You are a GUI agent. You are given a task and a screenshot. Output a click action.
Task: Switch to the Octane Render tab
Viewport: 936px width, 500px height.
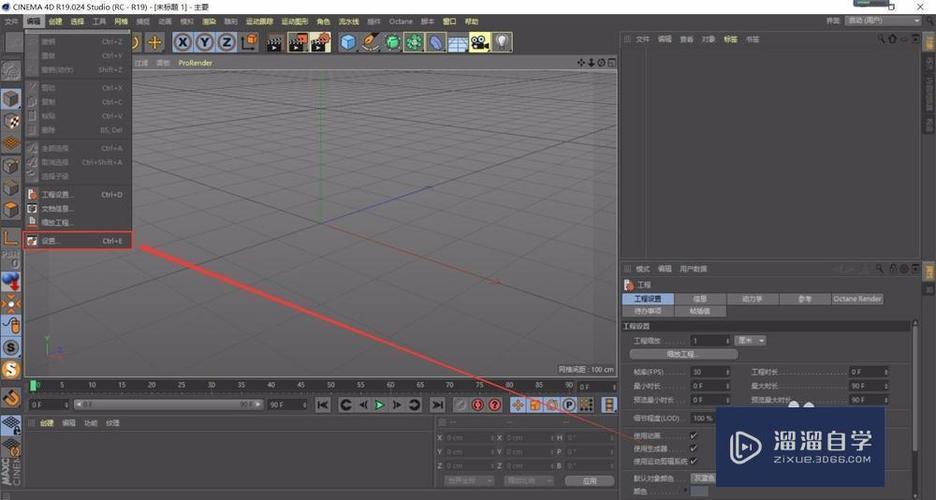pyautogui.click(x=857, y=299)
